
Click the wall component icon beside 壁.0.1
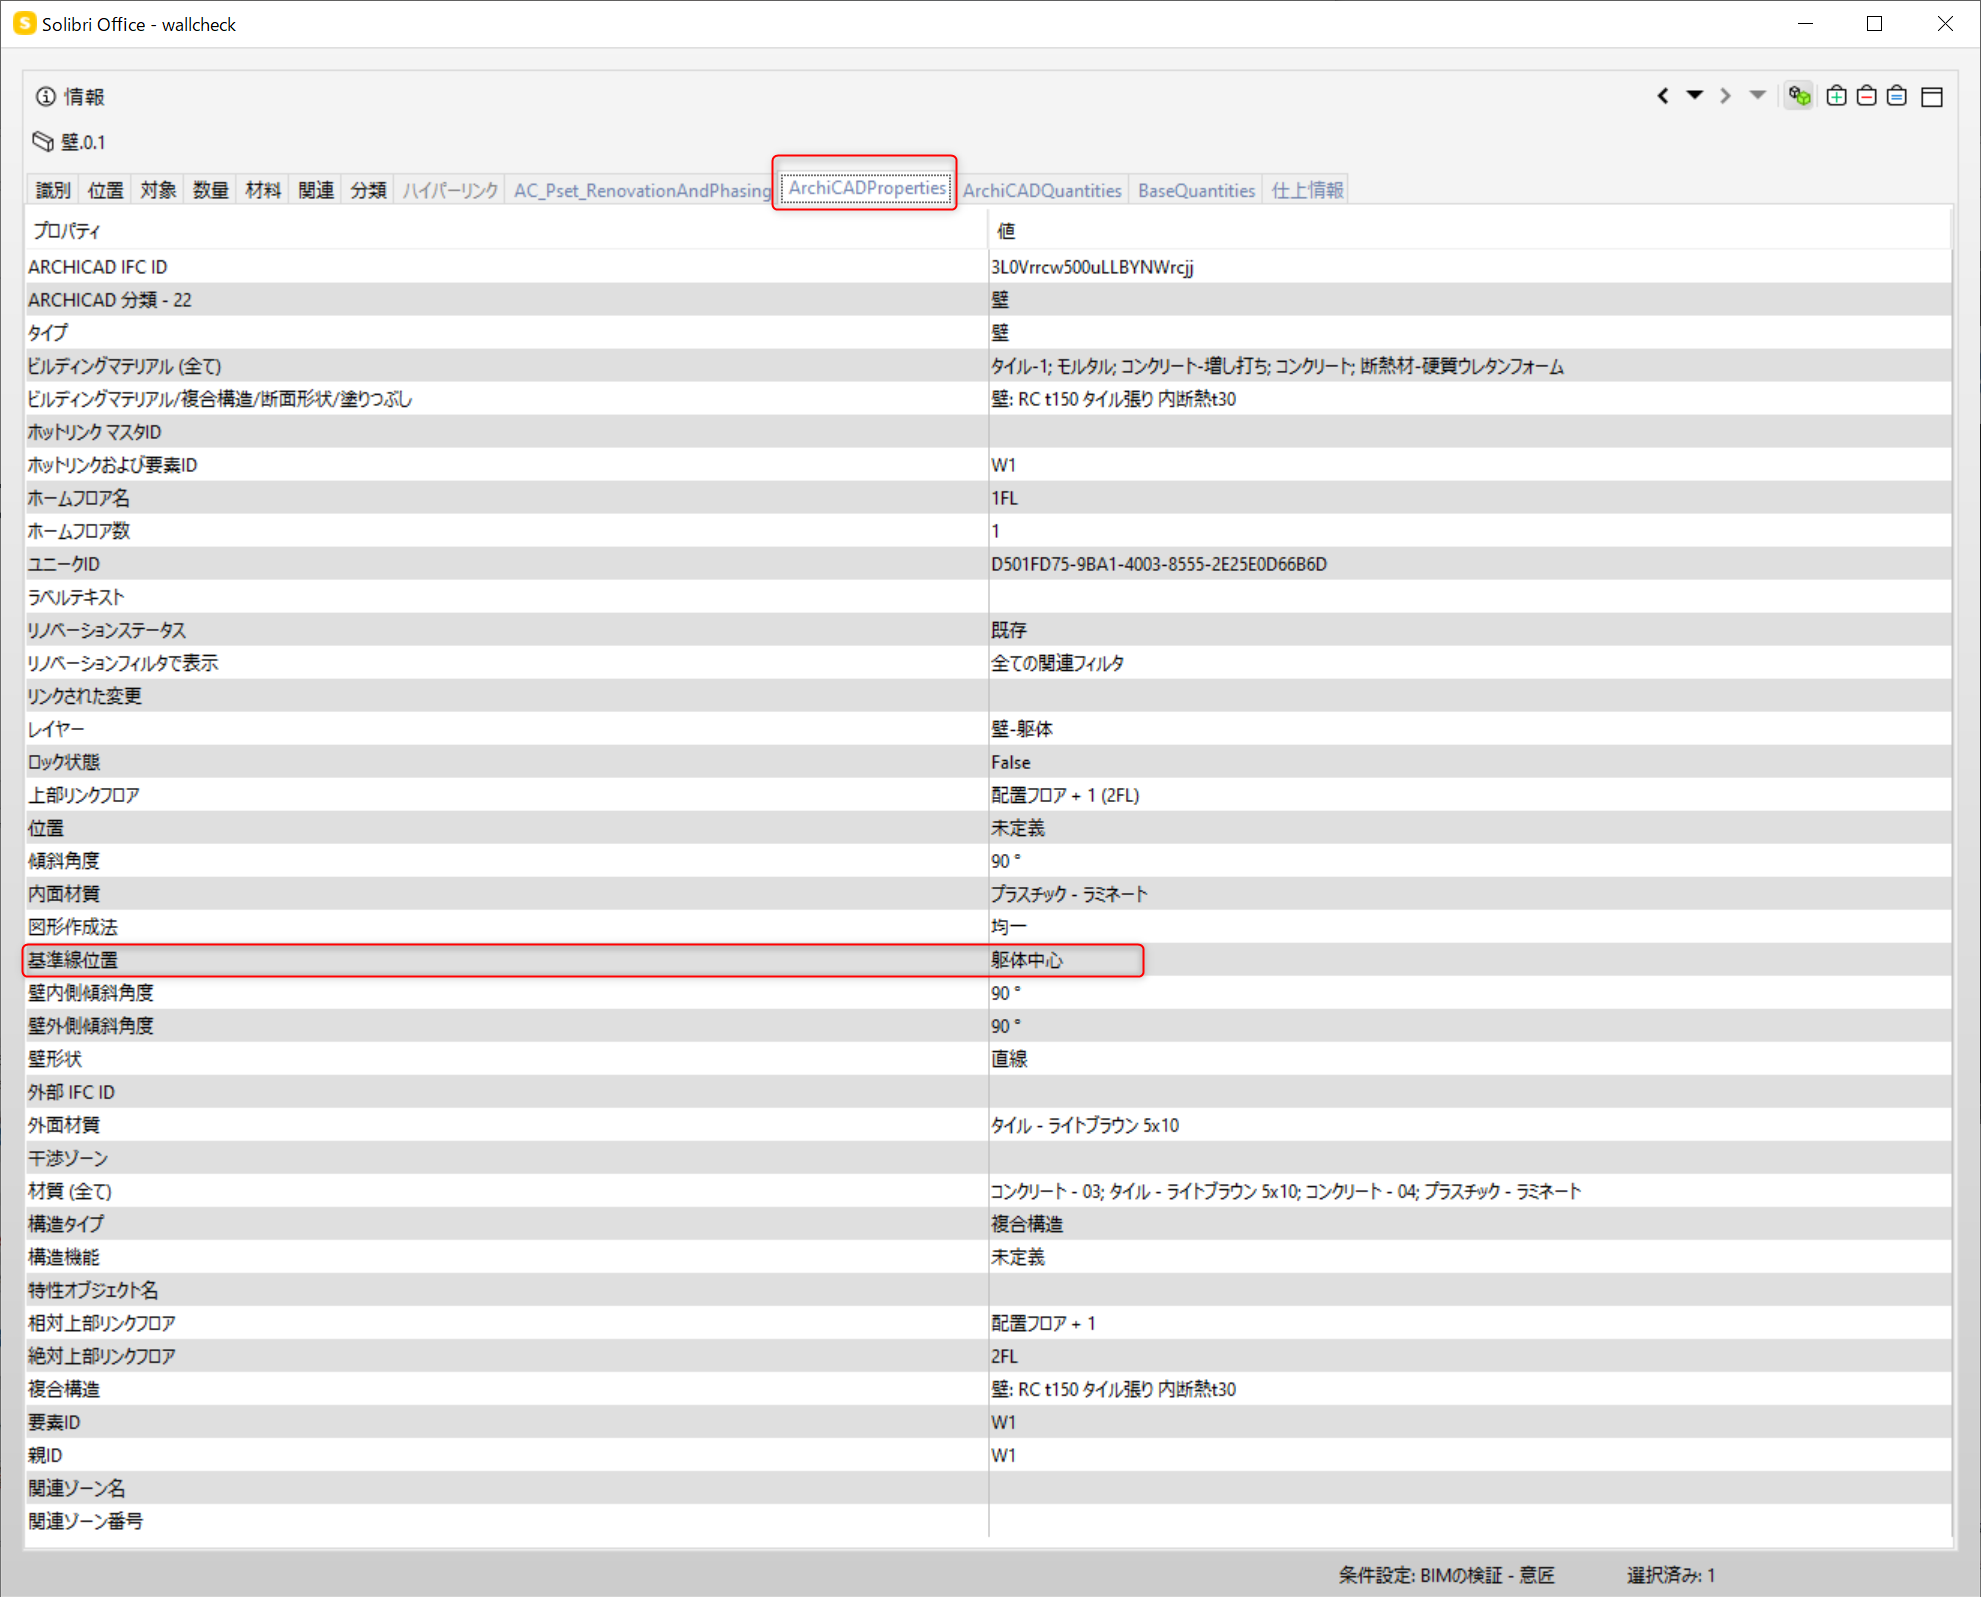(x=43, y=141)
